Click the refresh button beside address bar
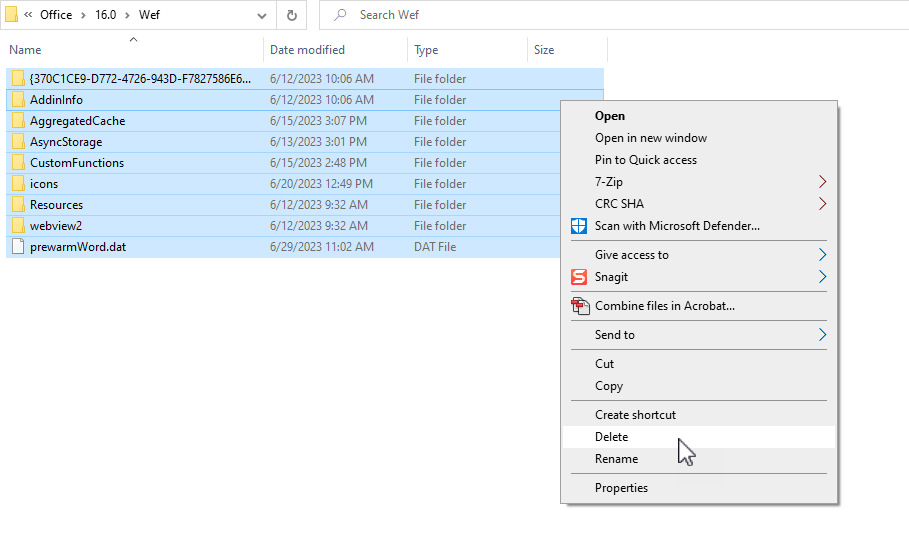The image size is (909, 537). pyautogui.click(x=291, y=15)
